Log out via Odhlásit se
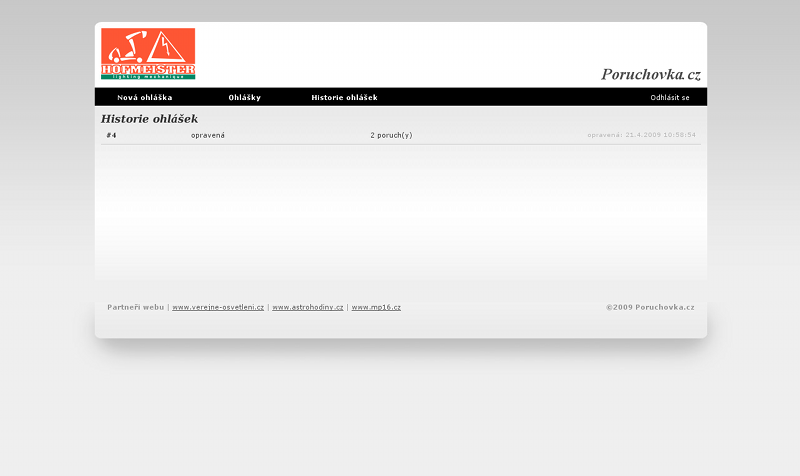This screenshot has height=476, width=800. point(670,97)
